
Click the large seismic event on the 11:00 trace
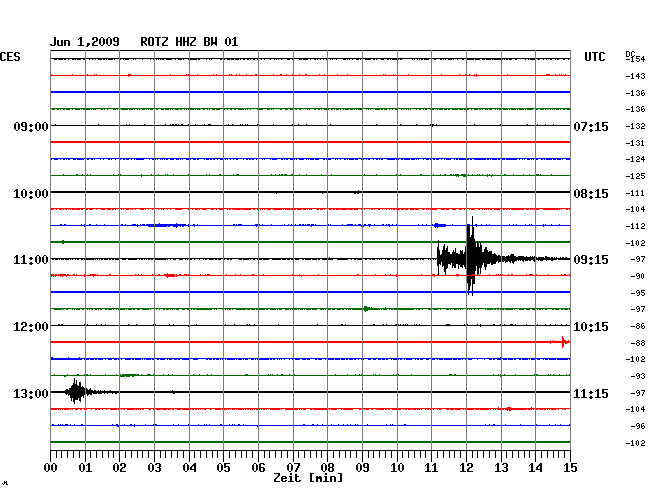pos(471,258)
